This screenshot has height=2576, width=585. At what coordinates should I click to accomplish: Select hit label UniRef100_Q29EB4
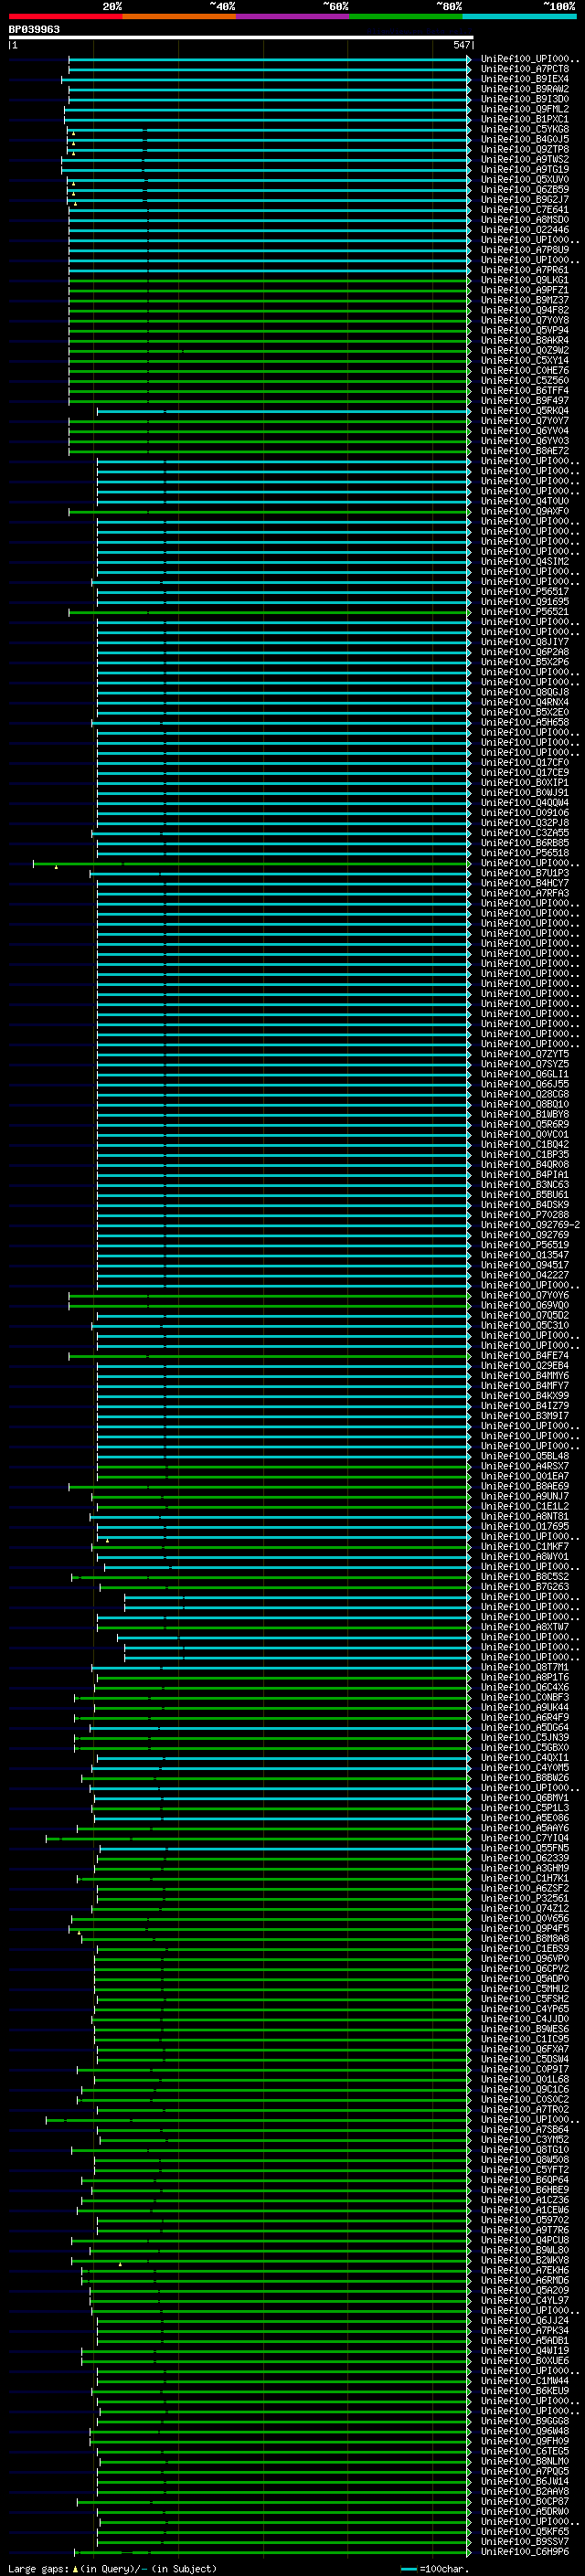click(x=525, y=1366)
